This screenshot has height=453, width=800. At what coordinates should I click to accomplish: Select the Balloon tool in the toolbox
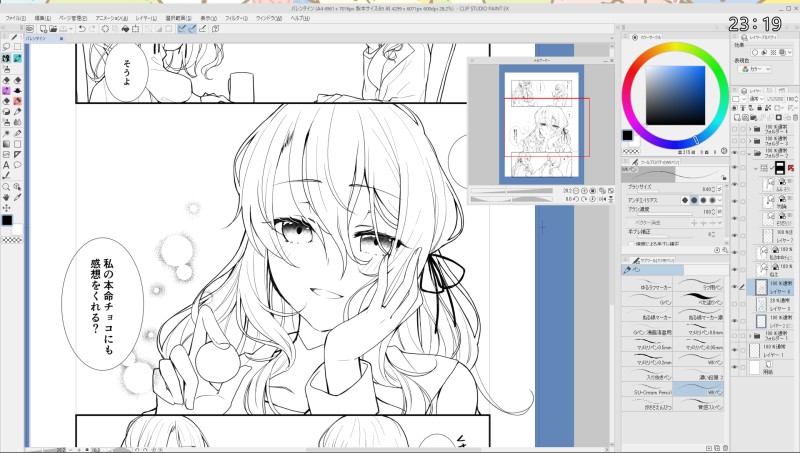tap(17, 165)
